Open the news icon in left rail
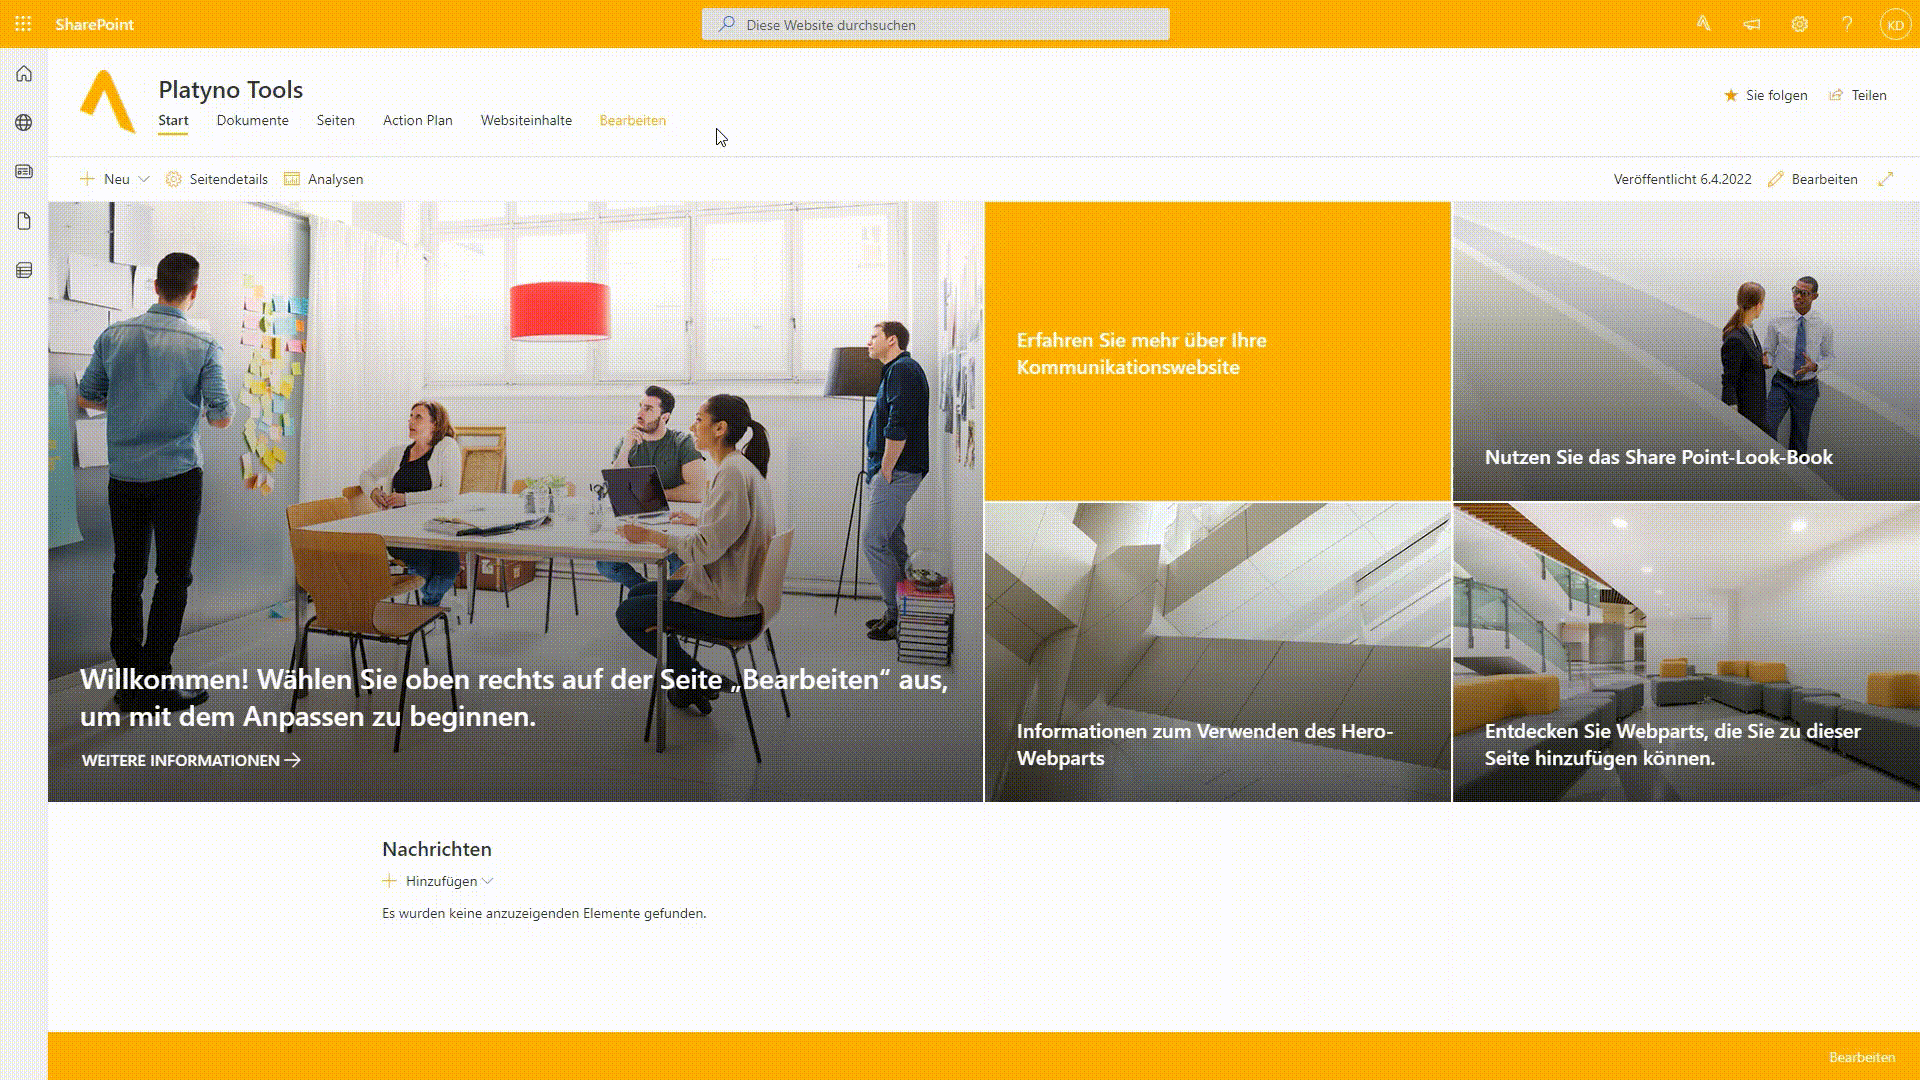The image size is (1920, 1080). [24, 172]
